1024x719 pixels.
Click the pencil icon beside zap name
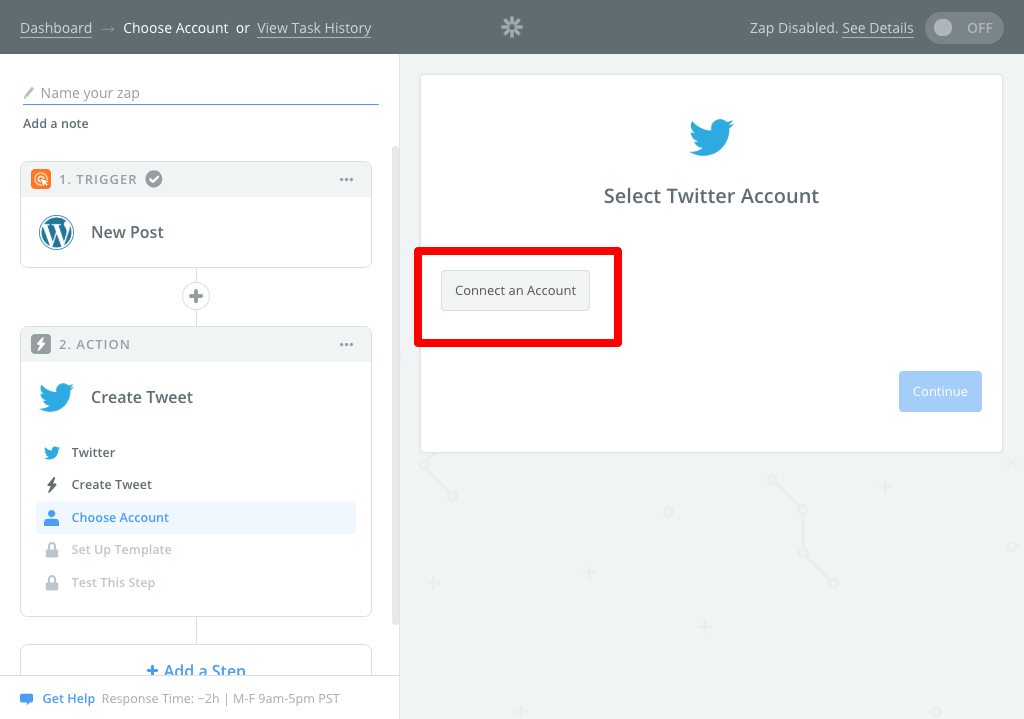coord(29,93)
